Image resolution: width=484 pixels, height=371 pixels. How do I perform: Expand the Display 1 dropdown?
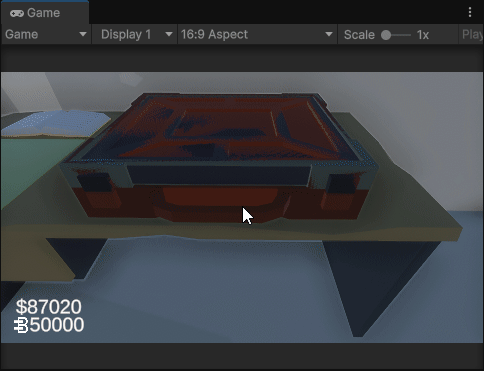[x=135, y=34]
